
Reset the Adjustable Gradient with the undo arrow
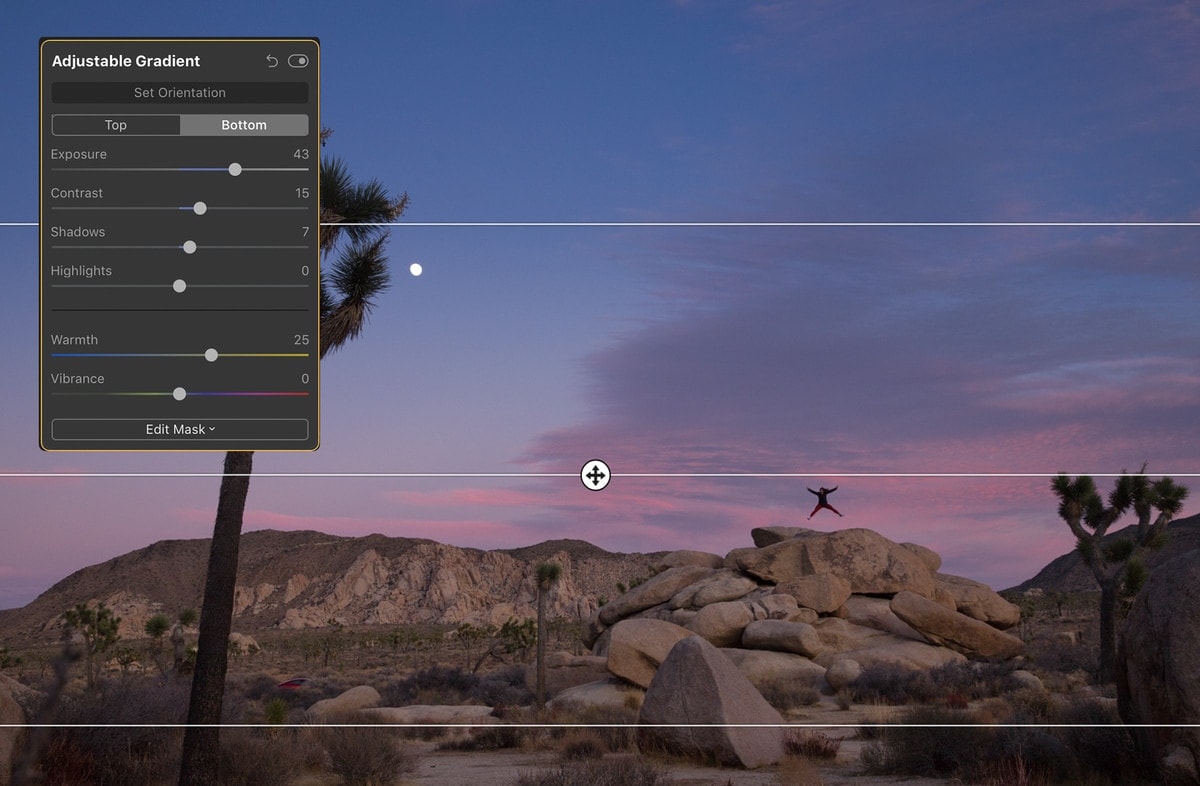(272, 61)
